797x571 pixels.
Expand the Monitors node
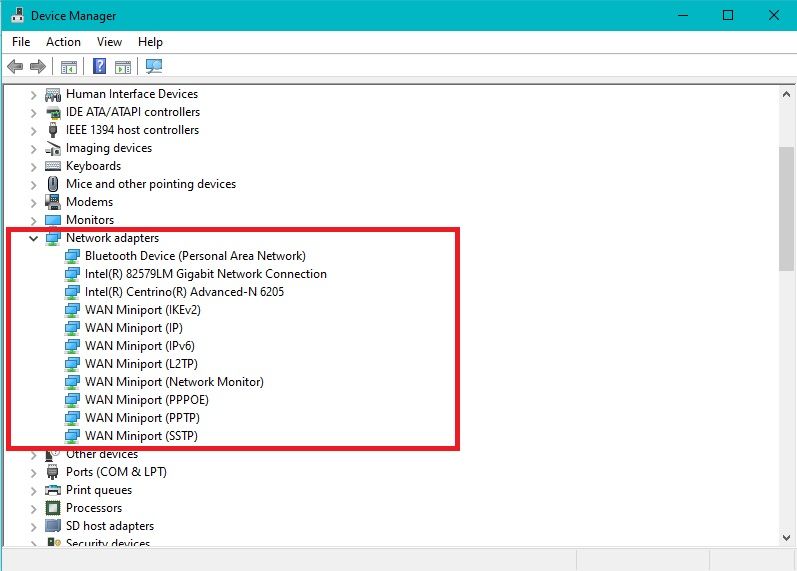point(34,221)
